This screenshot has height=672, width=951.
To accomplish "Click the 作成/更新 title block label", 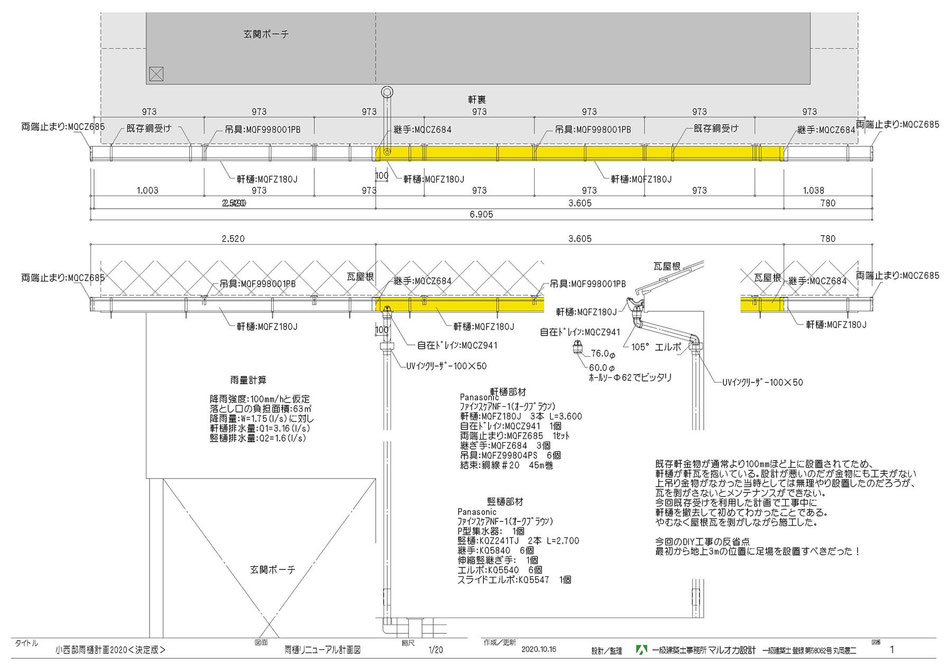I will (499, 641).
